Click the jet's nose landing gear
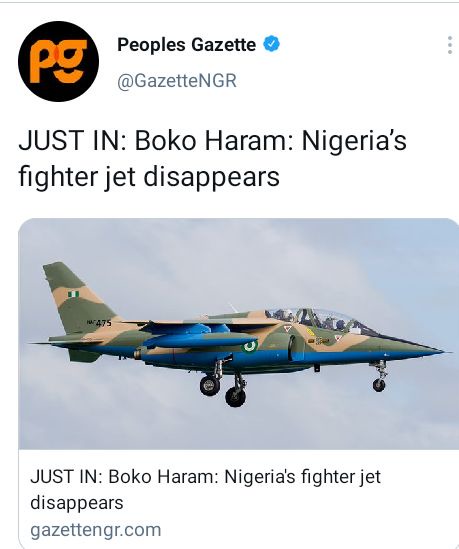The image size is (459, 549). click(380, 377)
